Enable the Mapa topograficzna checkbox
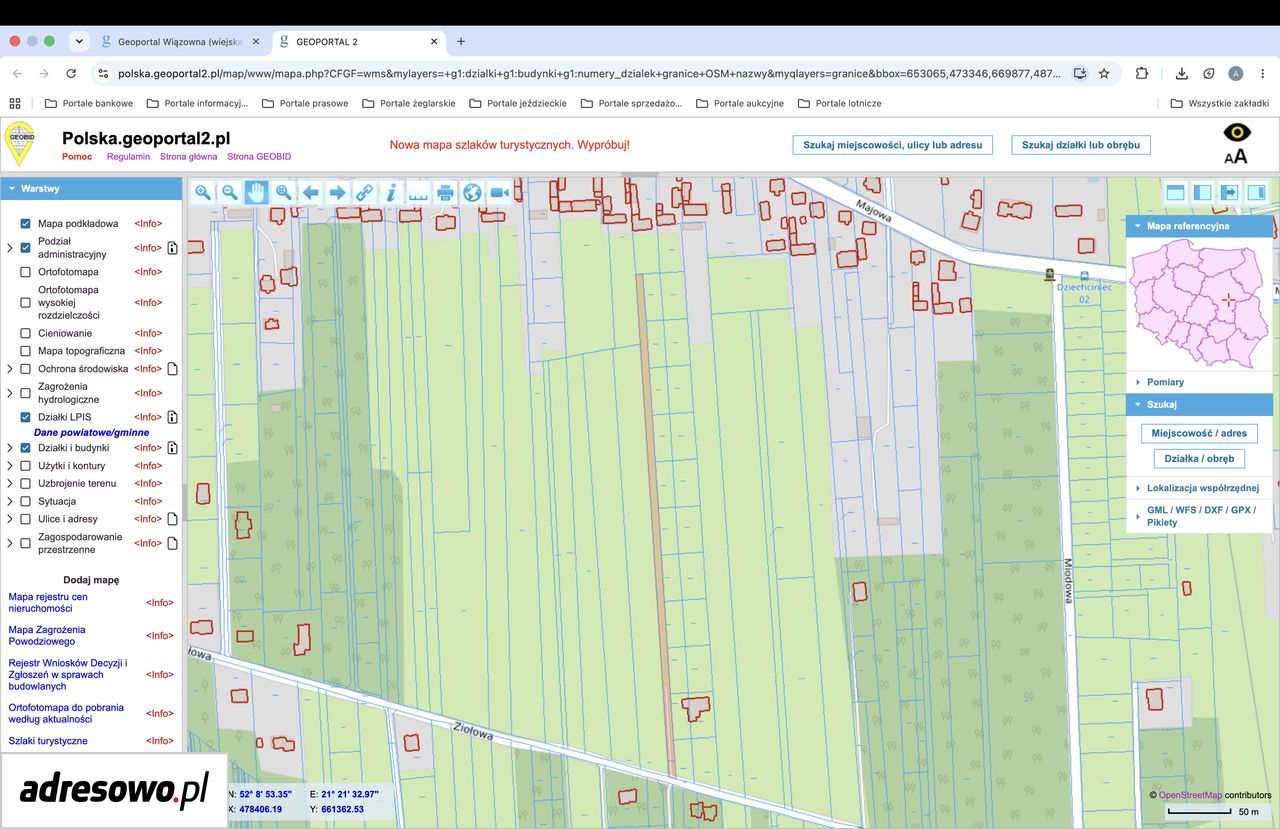Screen dimensions: 1280x829 (26, 351)
